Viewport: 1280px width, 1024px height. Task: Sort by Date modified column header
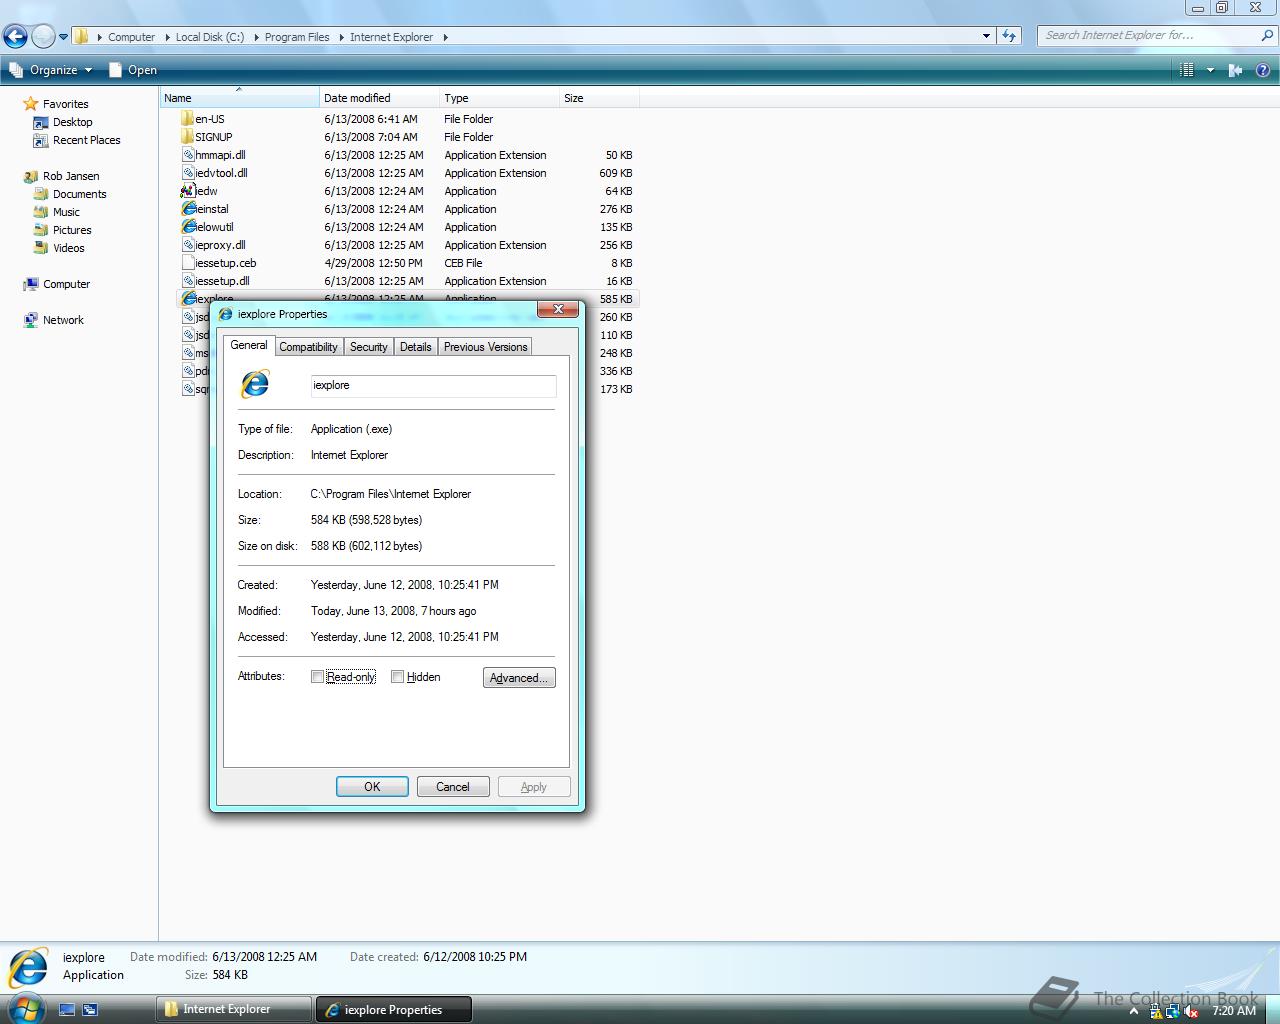click(379, 98)
